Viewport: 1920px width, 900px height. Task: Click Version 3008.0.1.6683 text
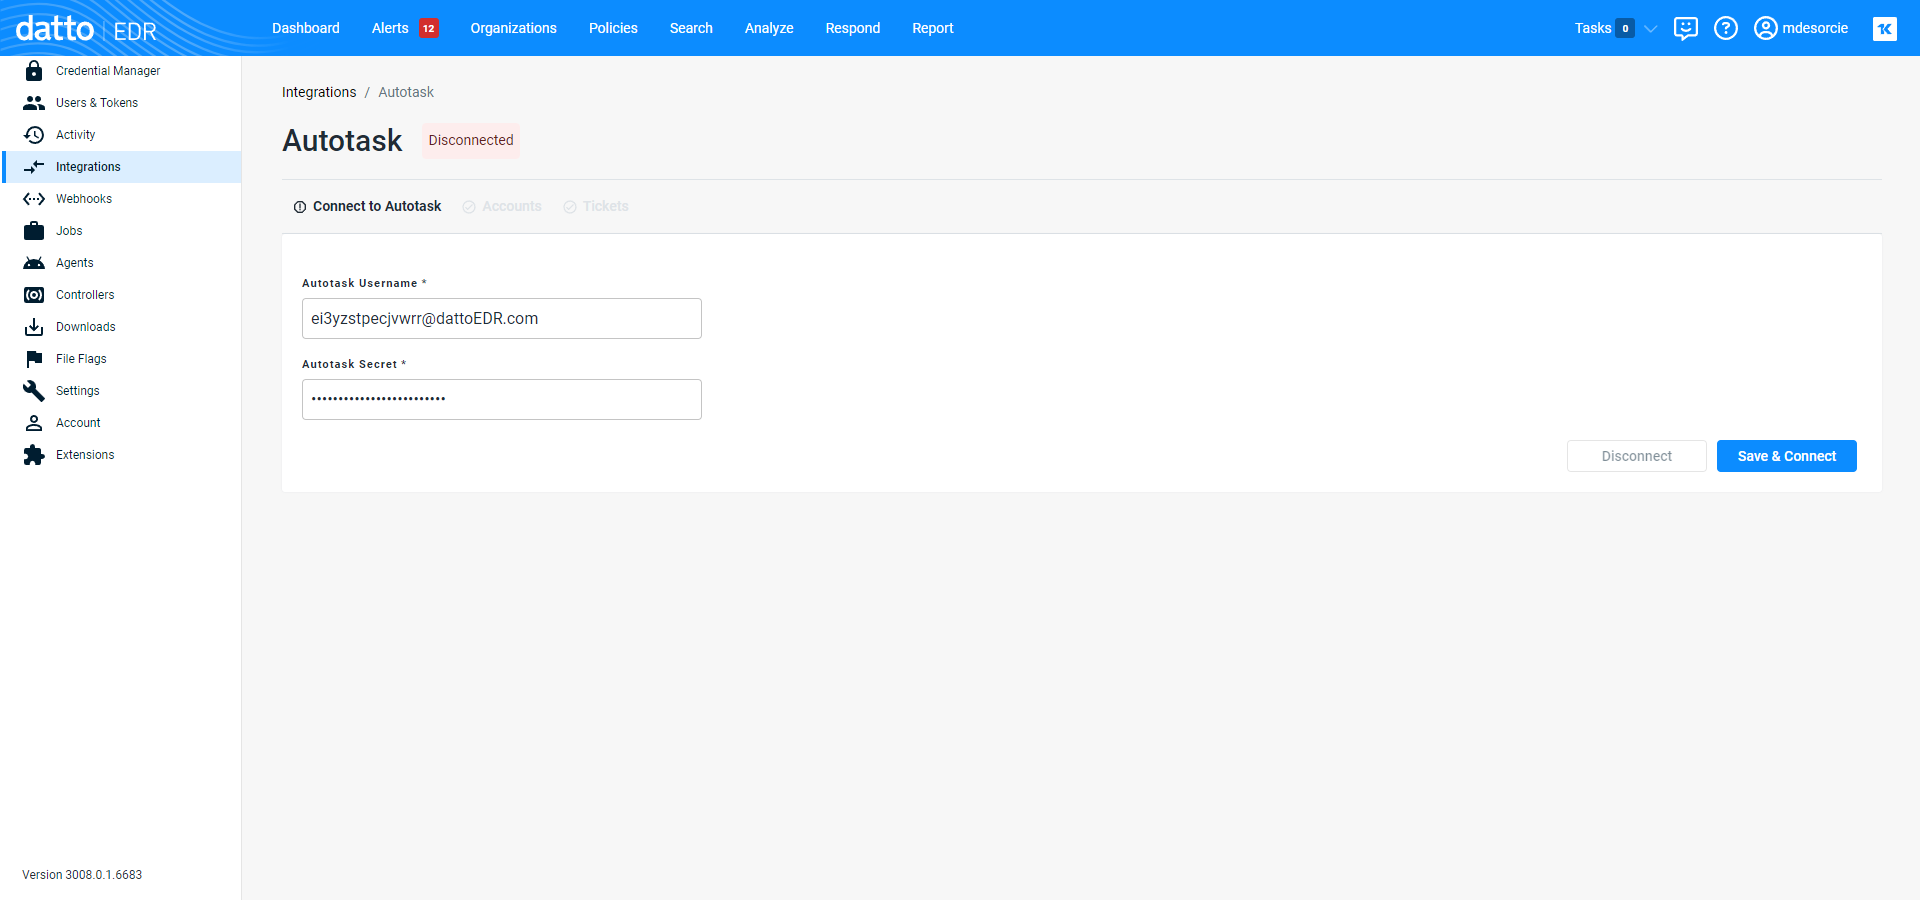(x=82, y=875)
